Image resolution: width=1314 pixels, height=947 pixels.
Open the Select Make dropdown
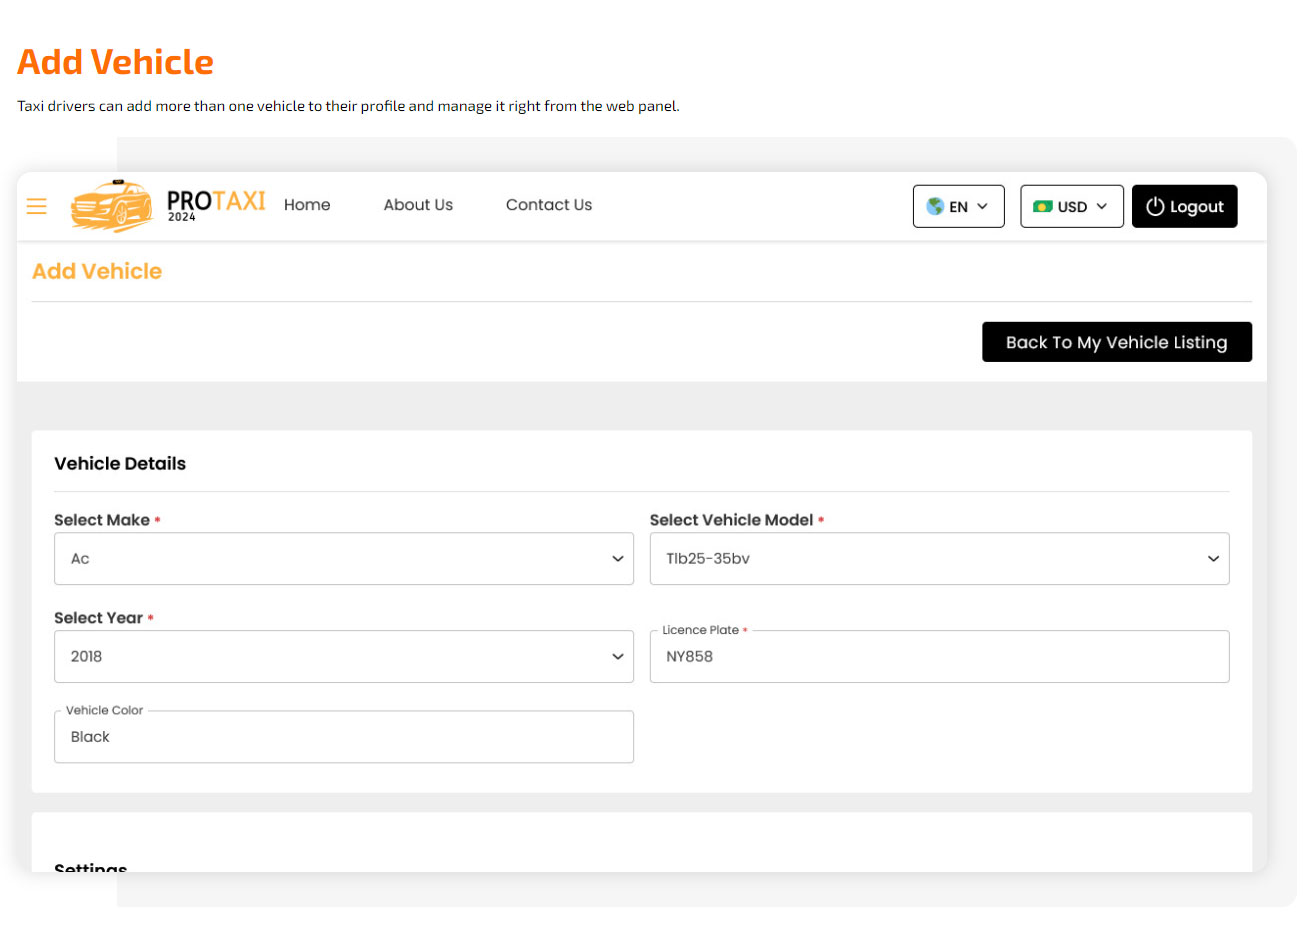pos(344,558)
